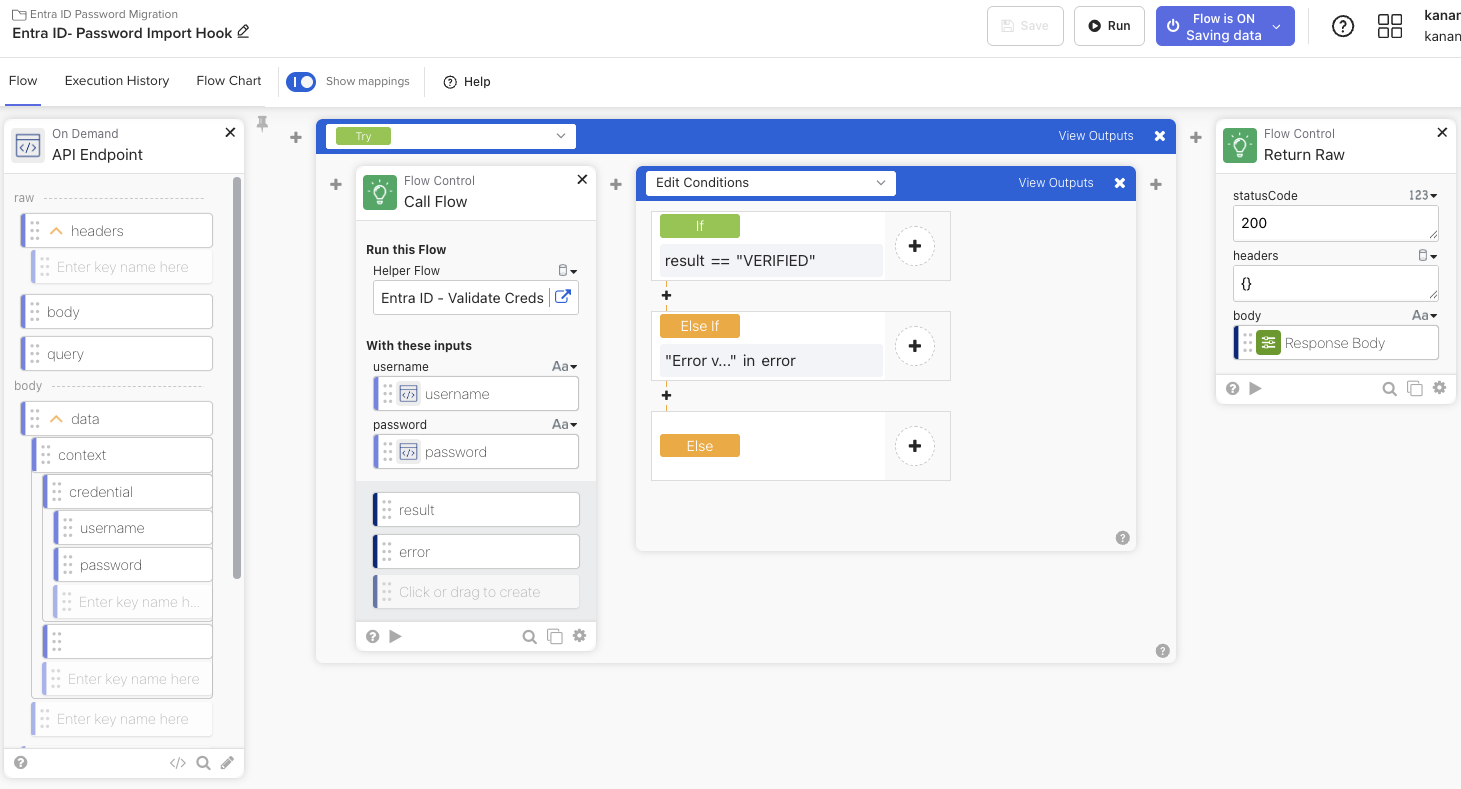The image size is (1461, 789).
Task: Click the pencil edit icon on API Endpoint card
Action: coord(227,763)
